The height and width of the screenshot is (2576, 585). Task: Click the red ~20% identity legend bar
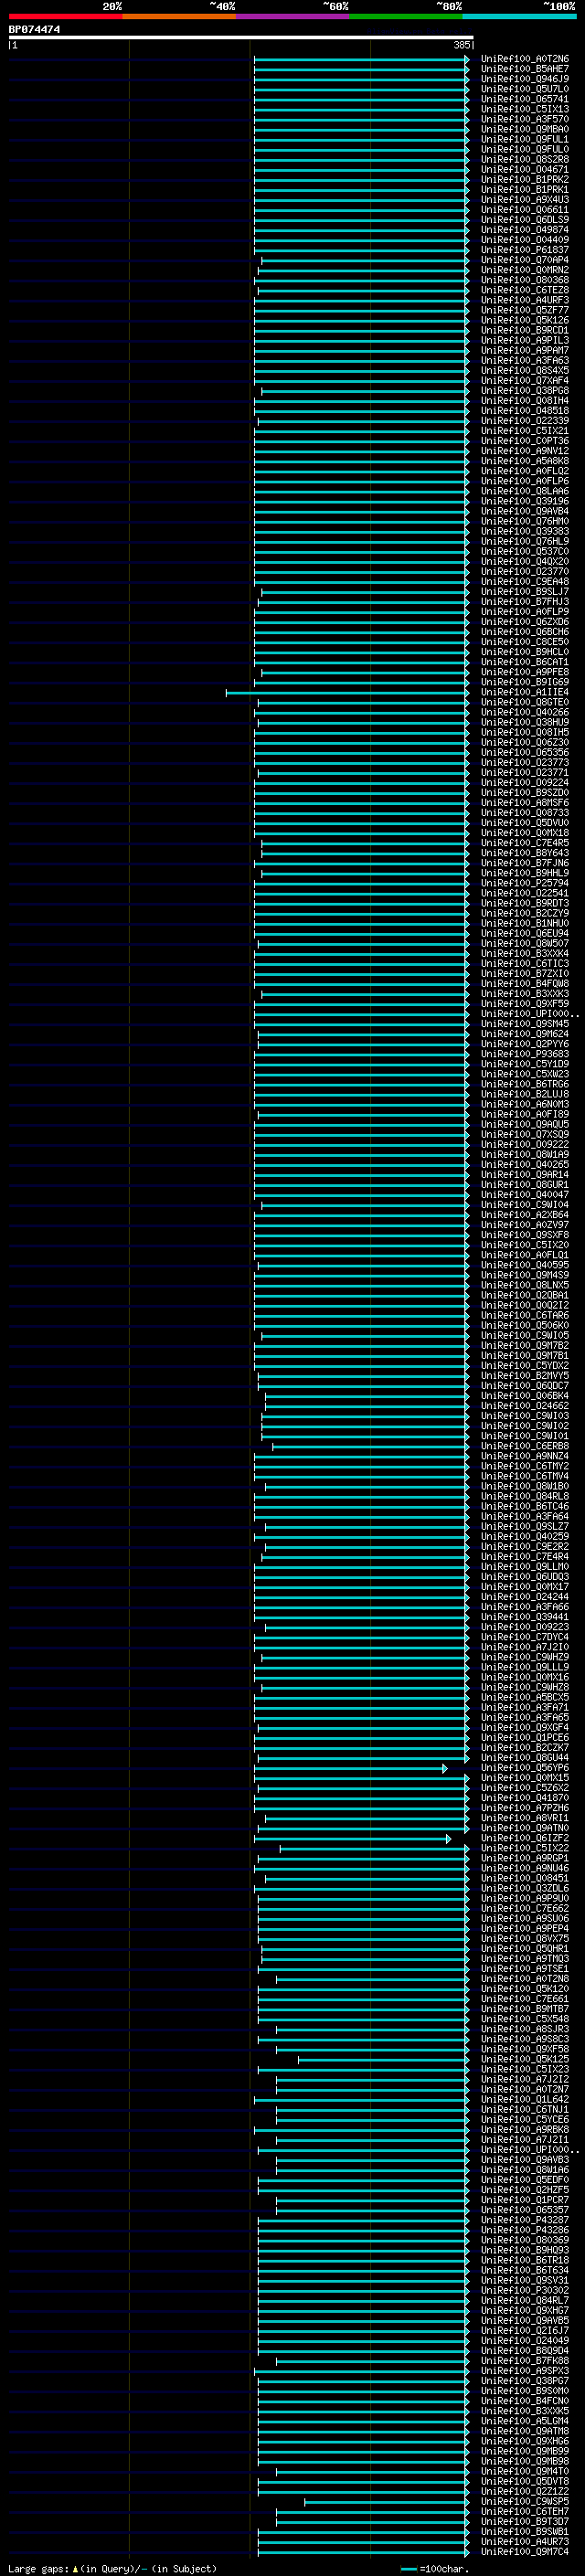(65, 16)
